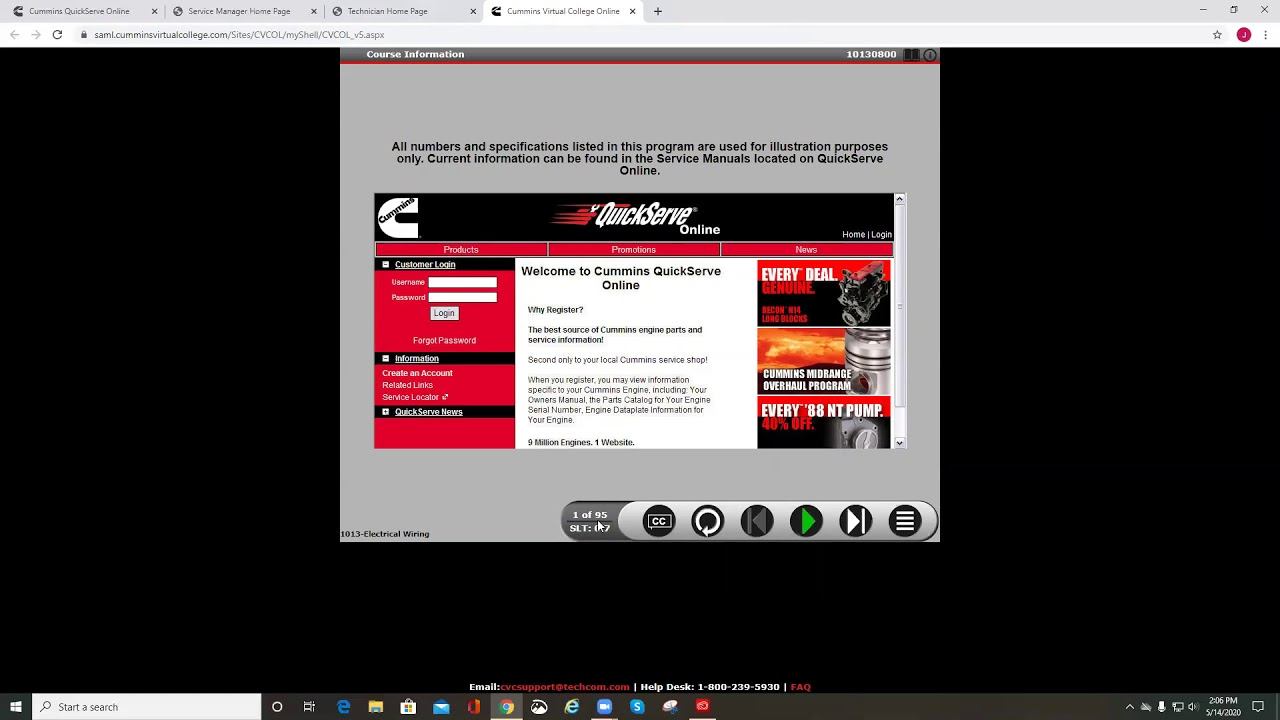This screenshot has height=720, width=1280.
Task: Open the Forgot Password link
Action: pos(444,341)
